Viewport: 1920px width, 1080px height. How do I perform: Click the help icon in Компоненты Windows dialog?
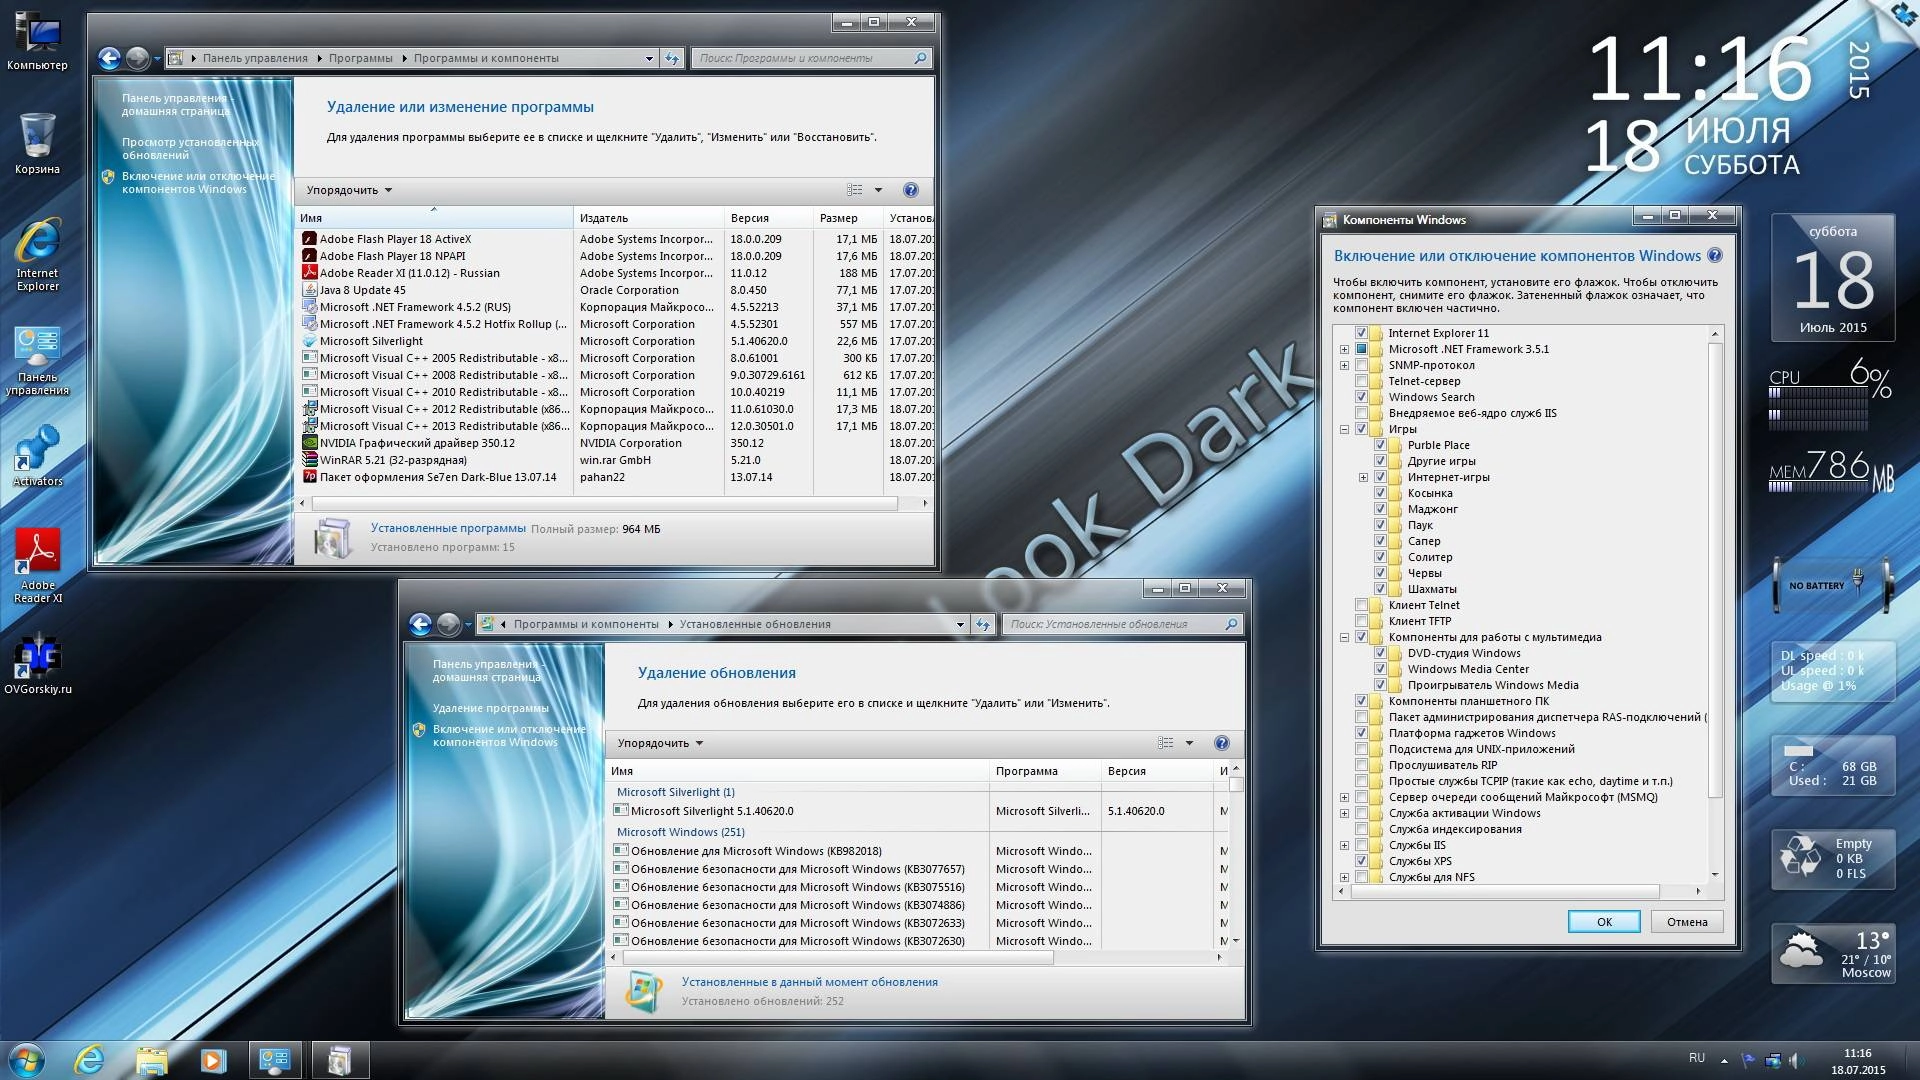click(x=1716, y=256)
